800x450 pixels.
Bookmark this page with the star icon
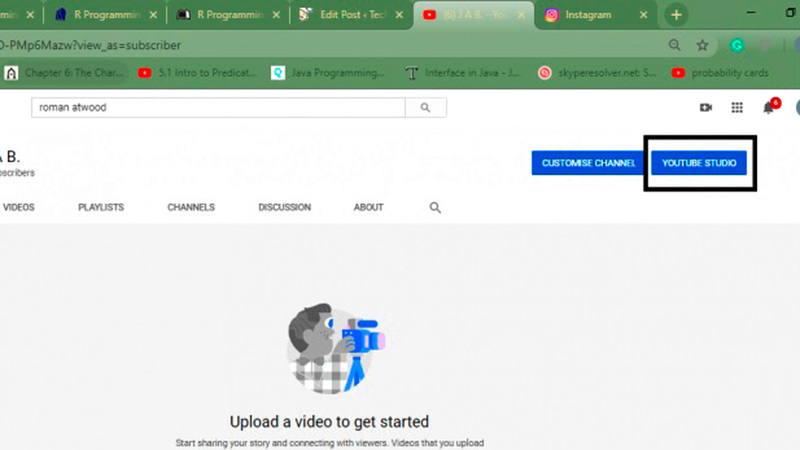tap(703, 45)
